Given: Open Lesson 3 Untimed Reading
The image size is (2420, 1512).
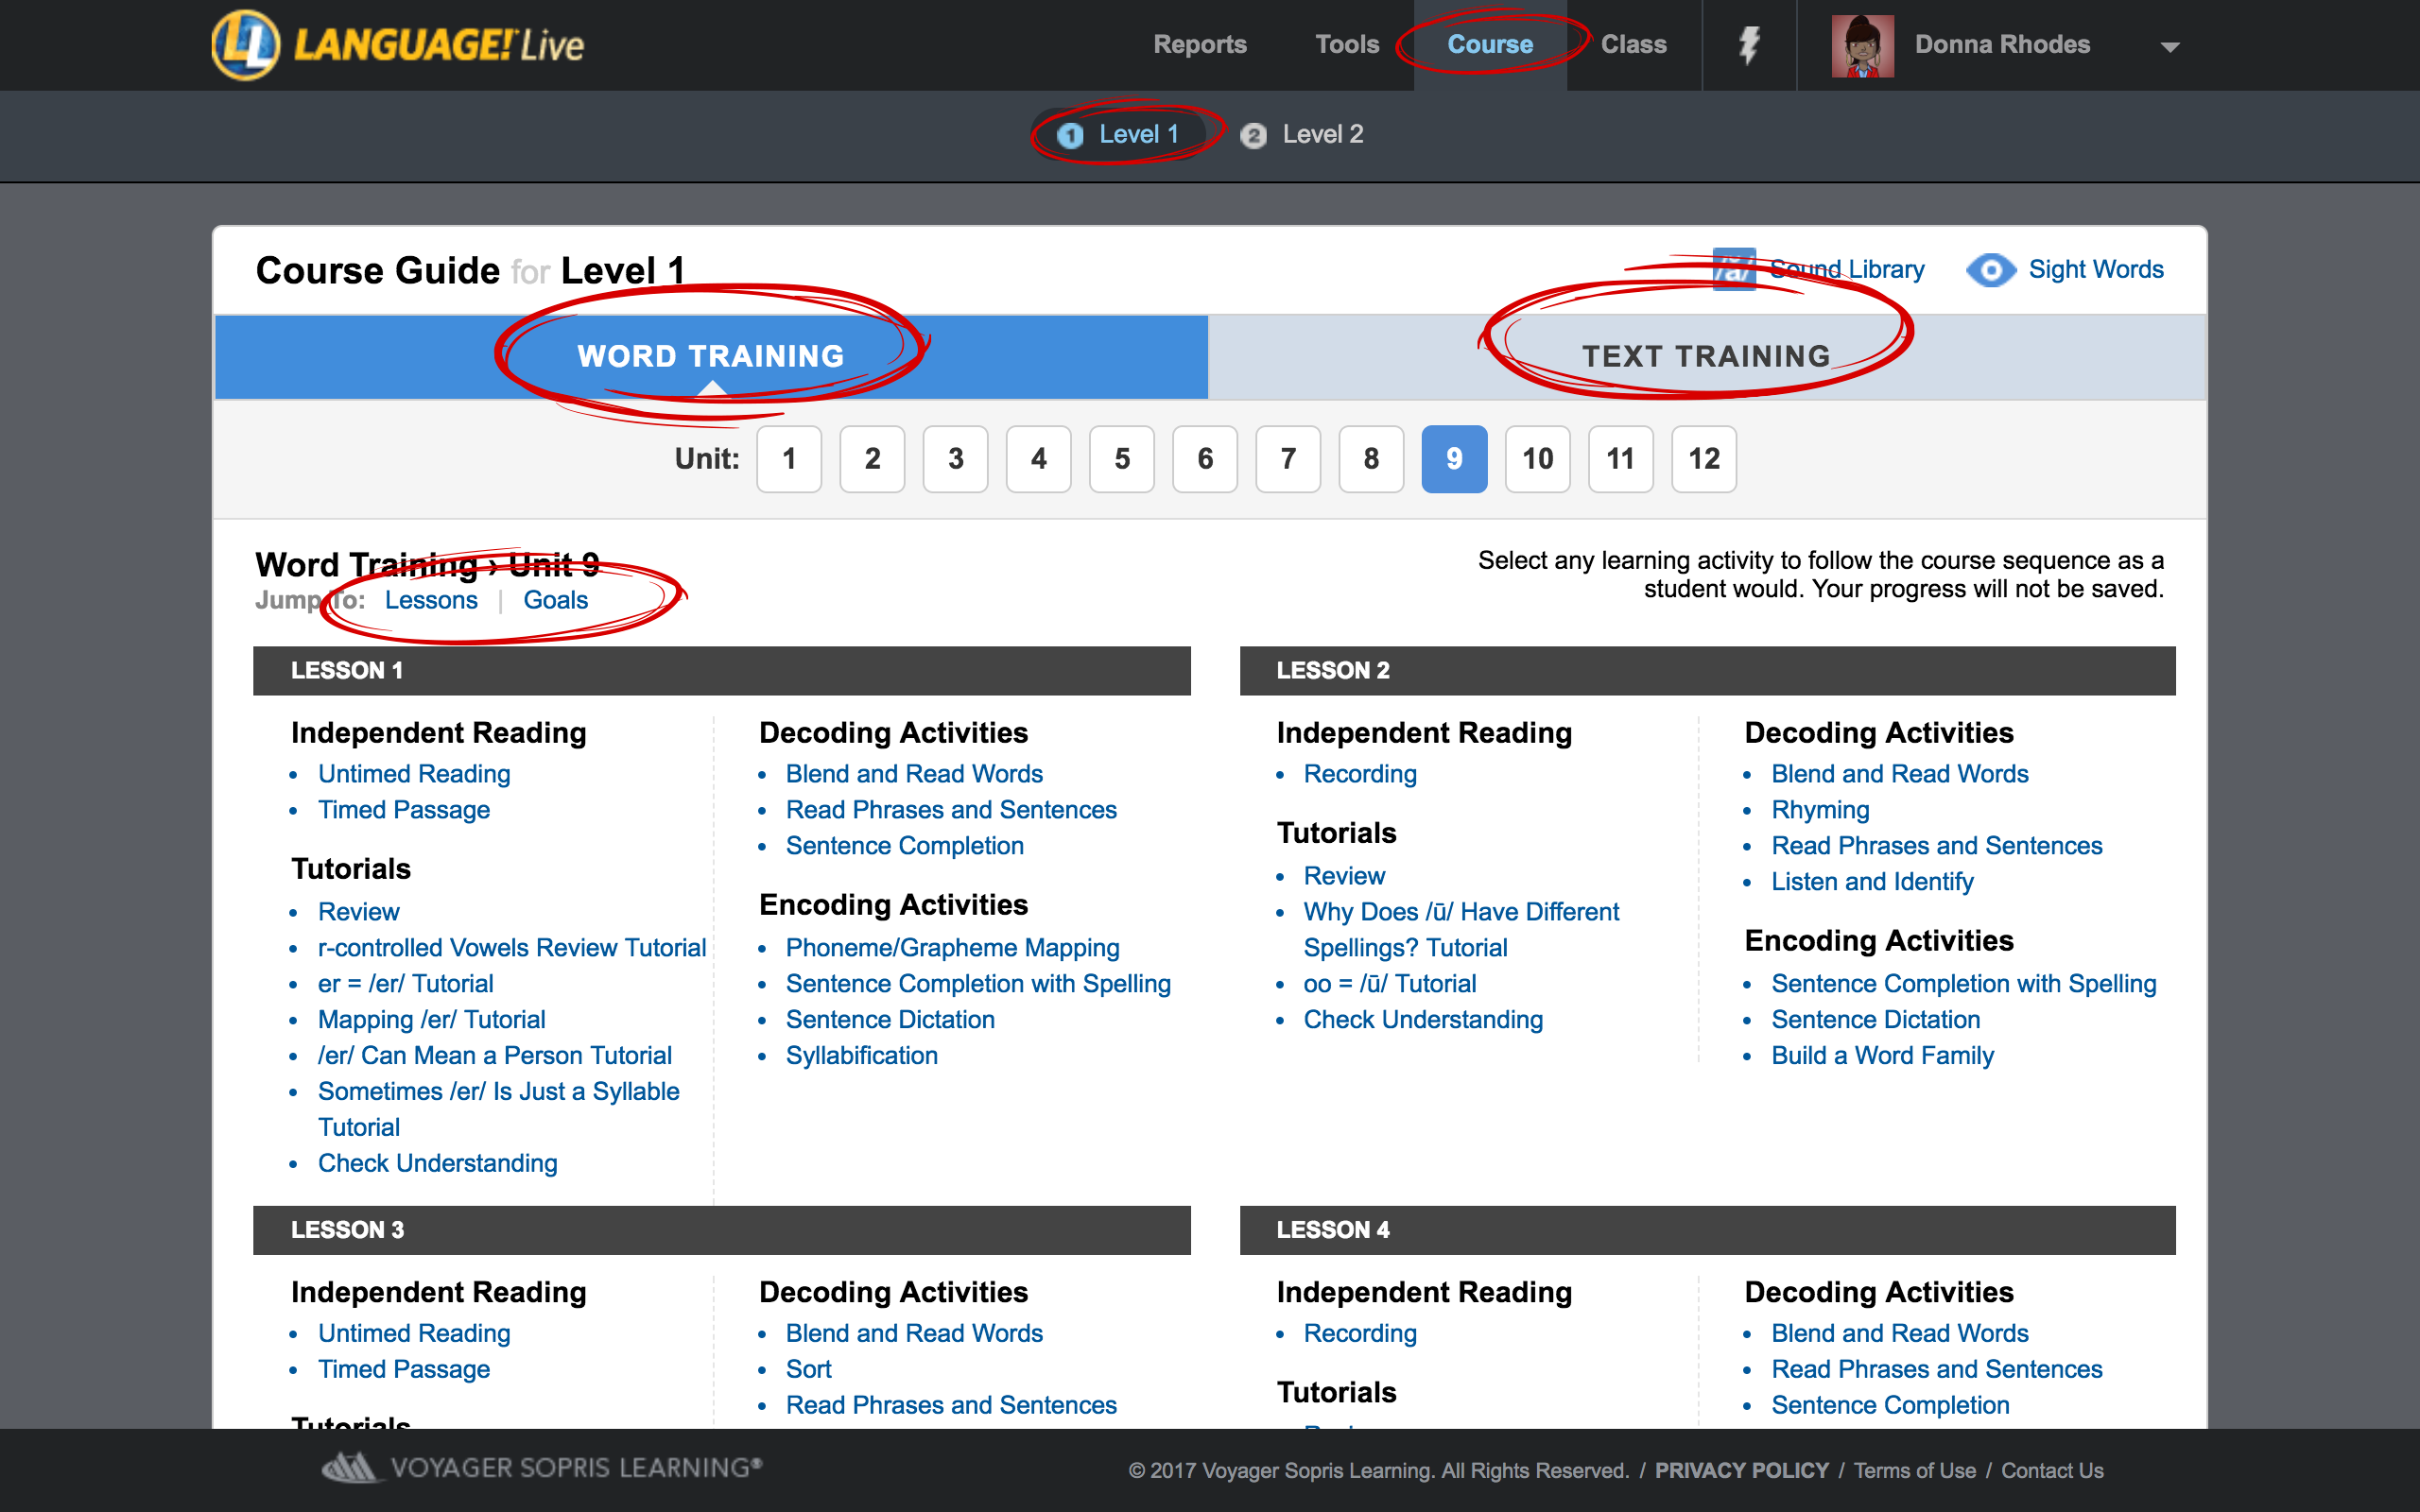Looking at the screenshot, I should pyautogui.click(x=414, y=1333).
